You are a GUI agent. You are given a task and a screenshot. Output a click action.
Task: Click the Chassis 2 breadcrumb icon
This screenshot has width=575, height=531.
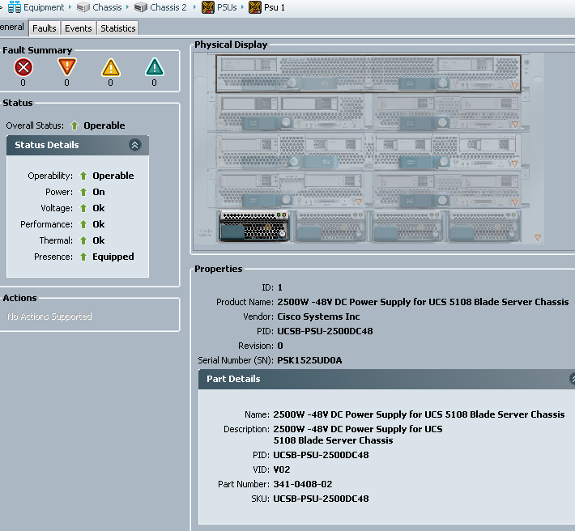click(140, 8)
